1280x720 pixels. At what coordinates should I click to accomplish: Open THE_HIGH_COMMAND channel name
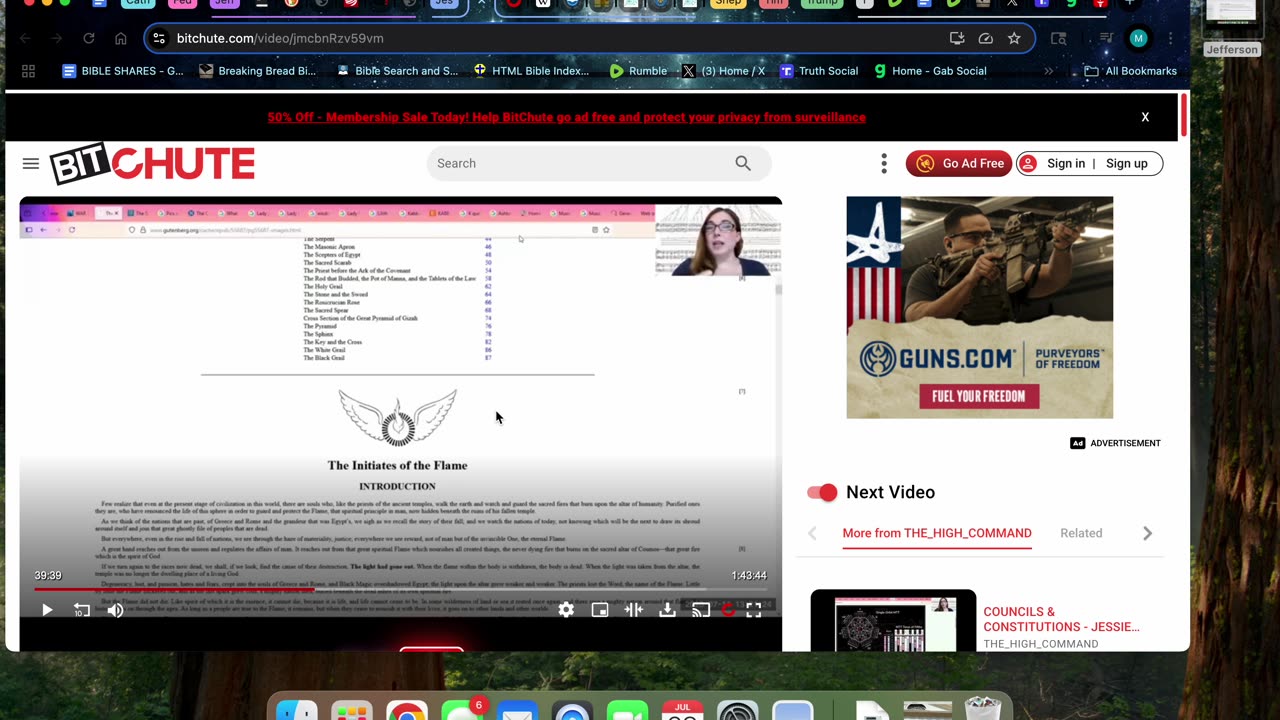coord(1040,644)
